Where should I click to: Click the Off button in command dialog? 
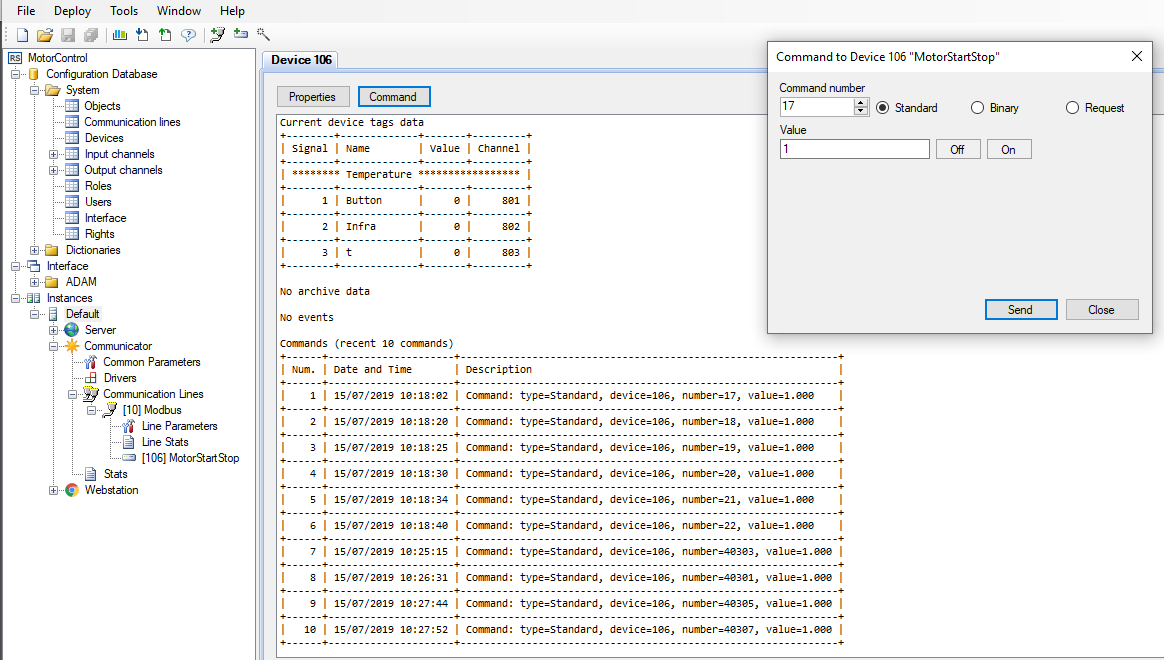[958, 149]
